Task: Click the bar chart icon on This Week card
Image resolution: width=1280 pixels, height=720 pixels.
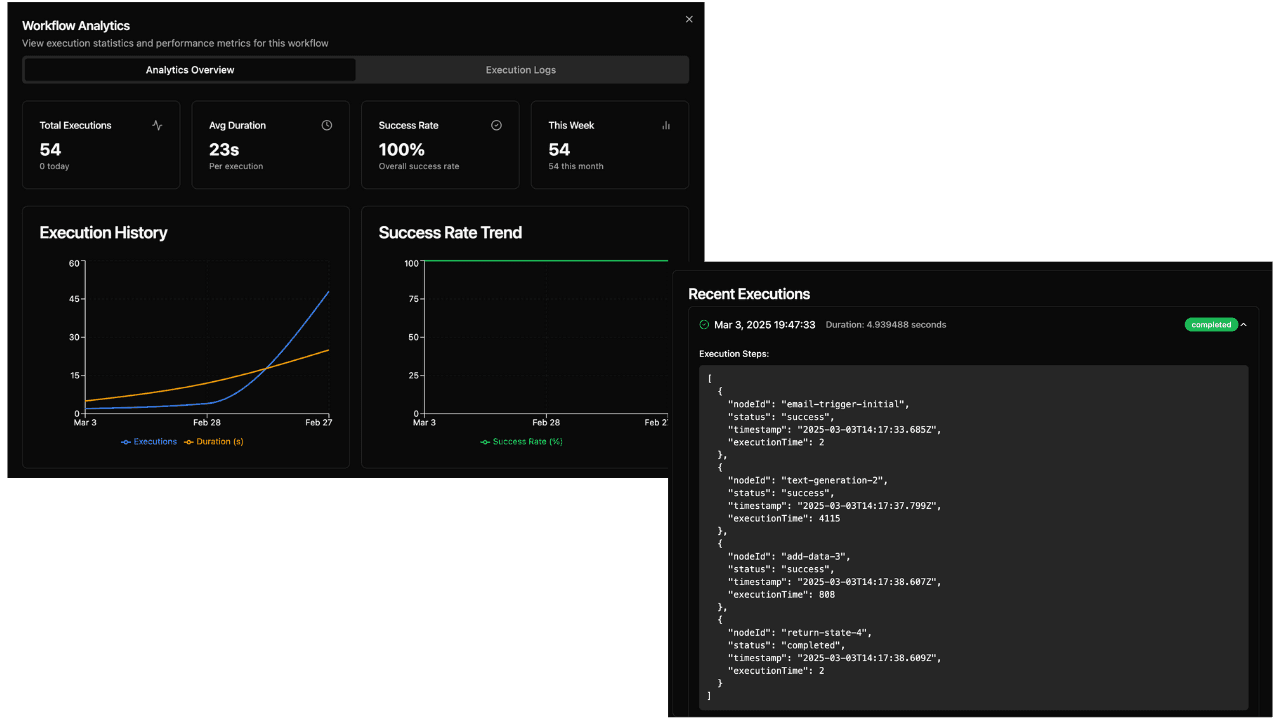Action: tap(666, 125)
